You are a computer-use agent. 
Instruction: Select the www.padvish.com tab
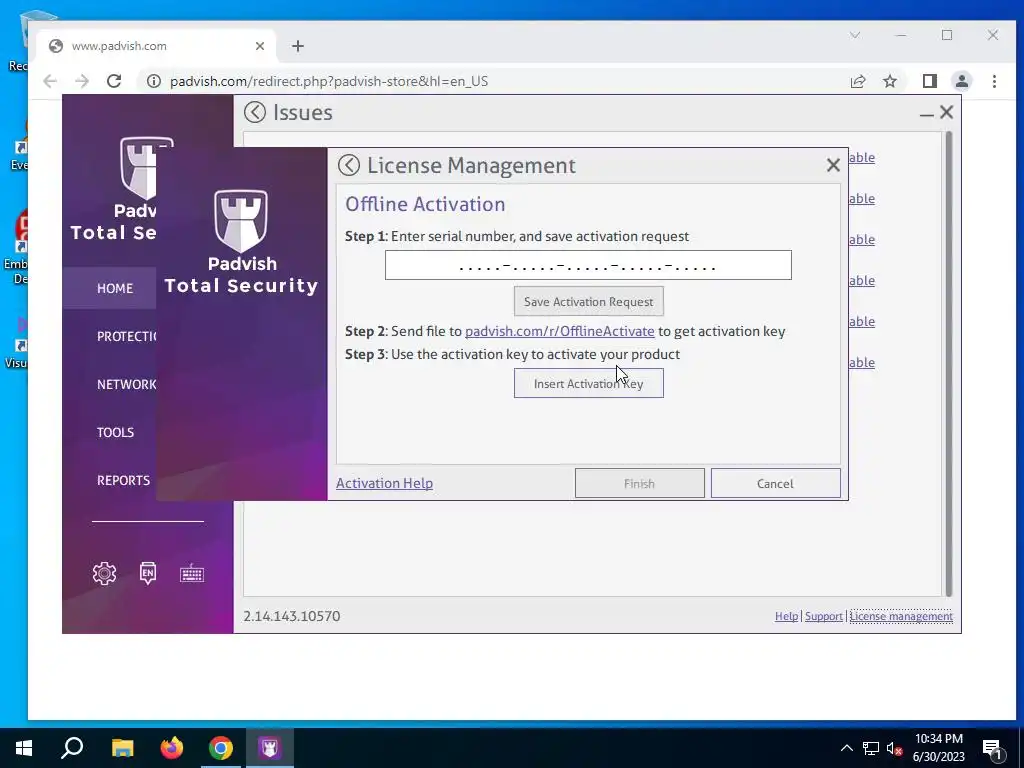tap(157, 46)
